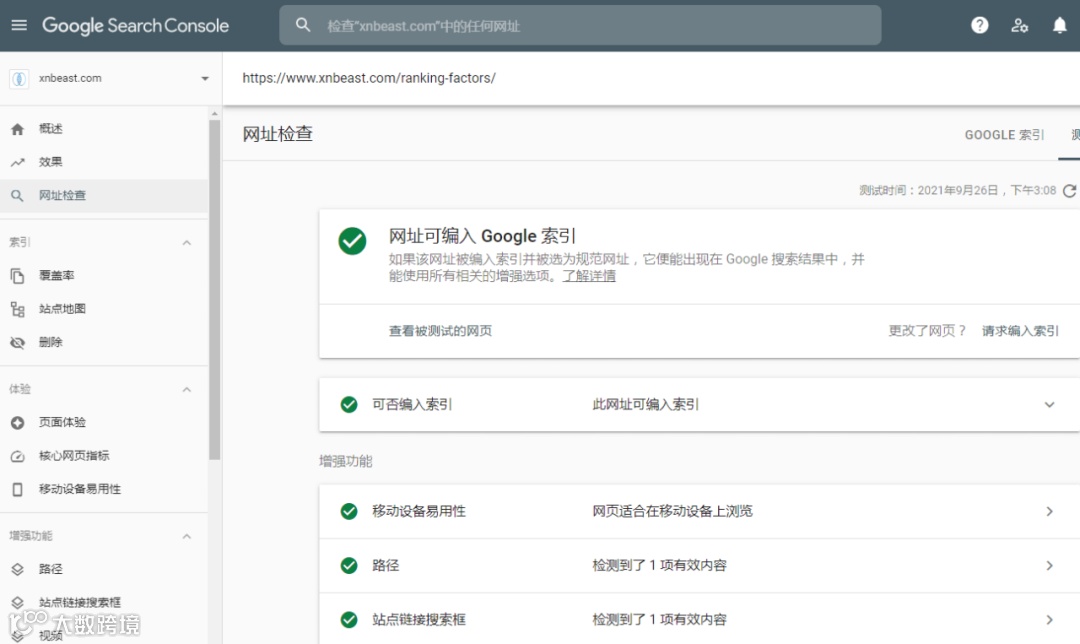Open 路径 details arrow in main panel
This screenshot has height=644, width=1080.
[x=1049, y=565]
